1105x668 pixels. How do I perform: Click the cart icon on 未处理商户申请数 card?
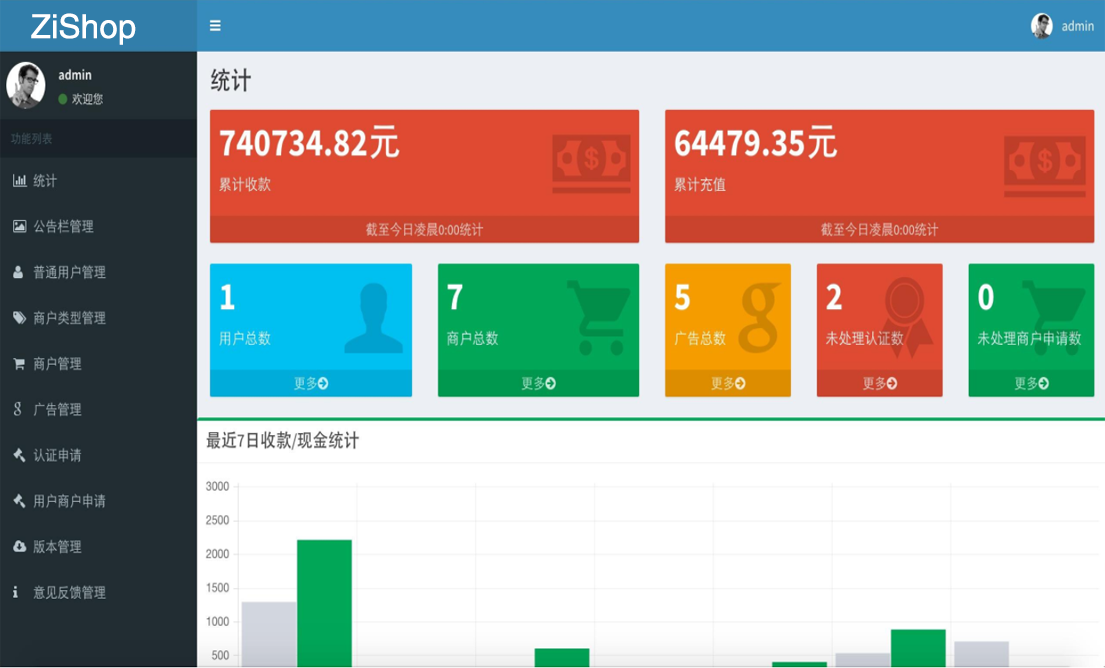point(1054,316)
